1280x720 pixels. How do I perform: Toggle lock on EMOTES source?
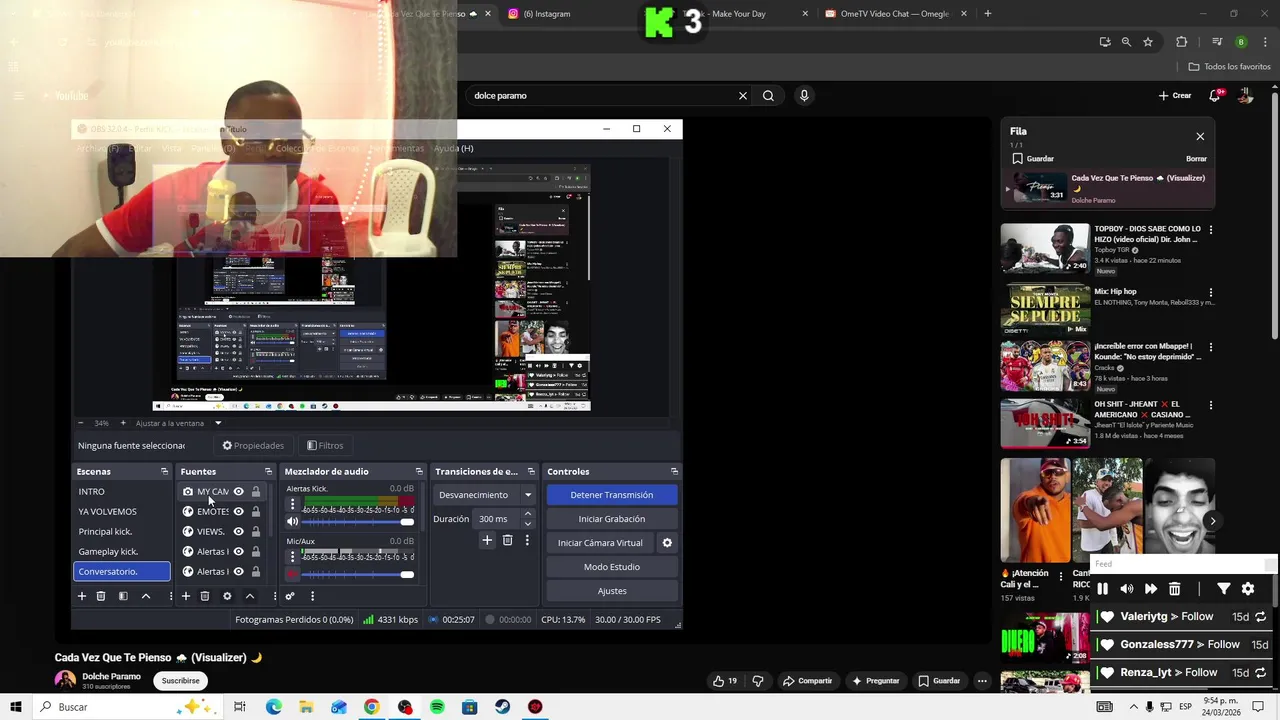(256, 512)
